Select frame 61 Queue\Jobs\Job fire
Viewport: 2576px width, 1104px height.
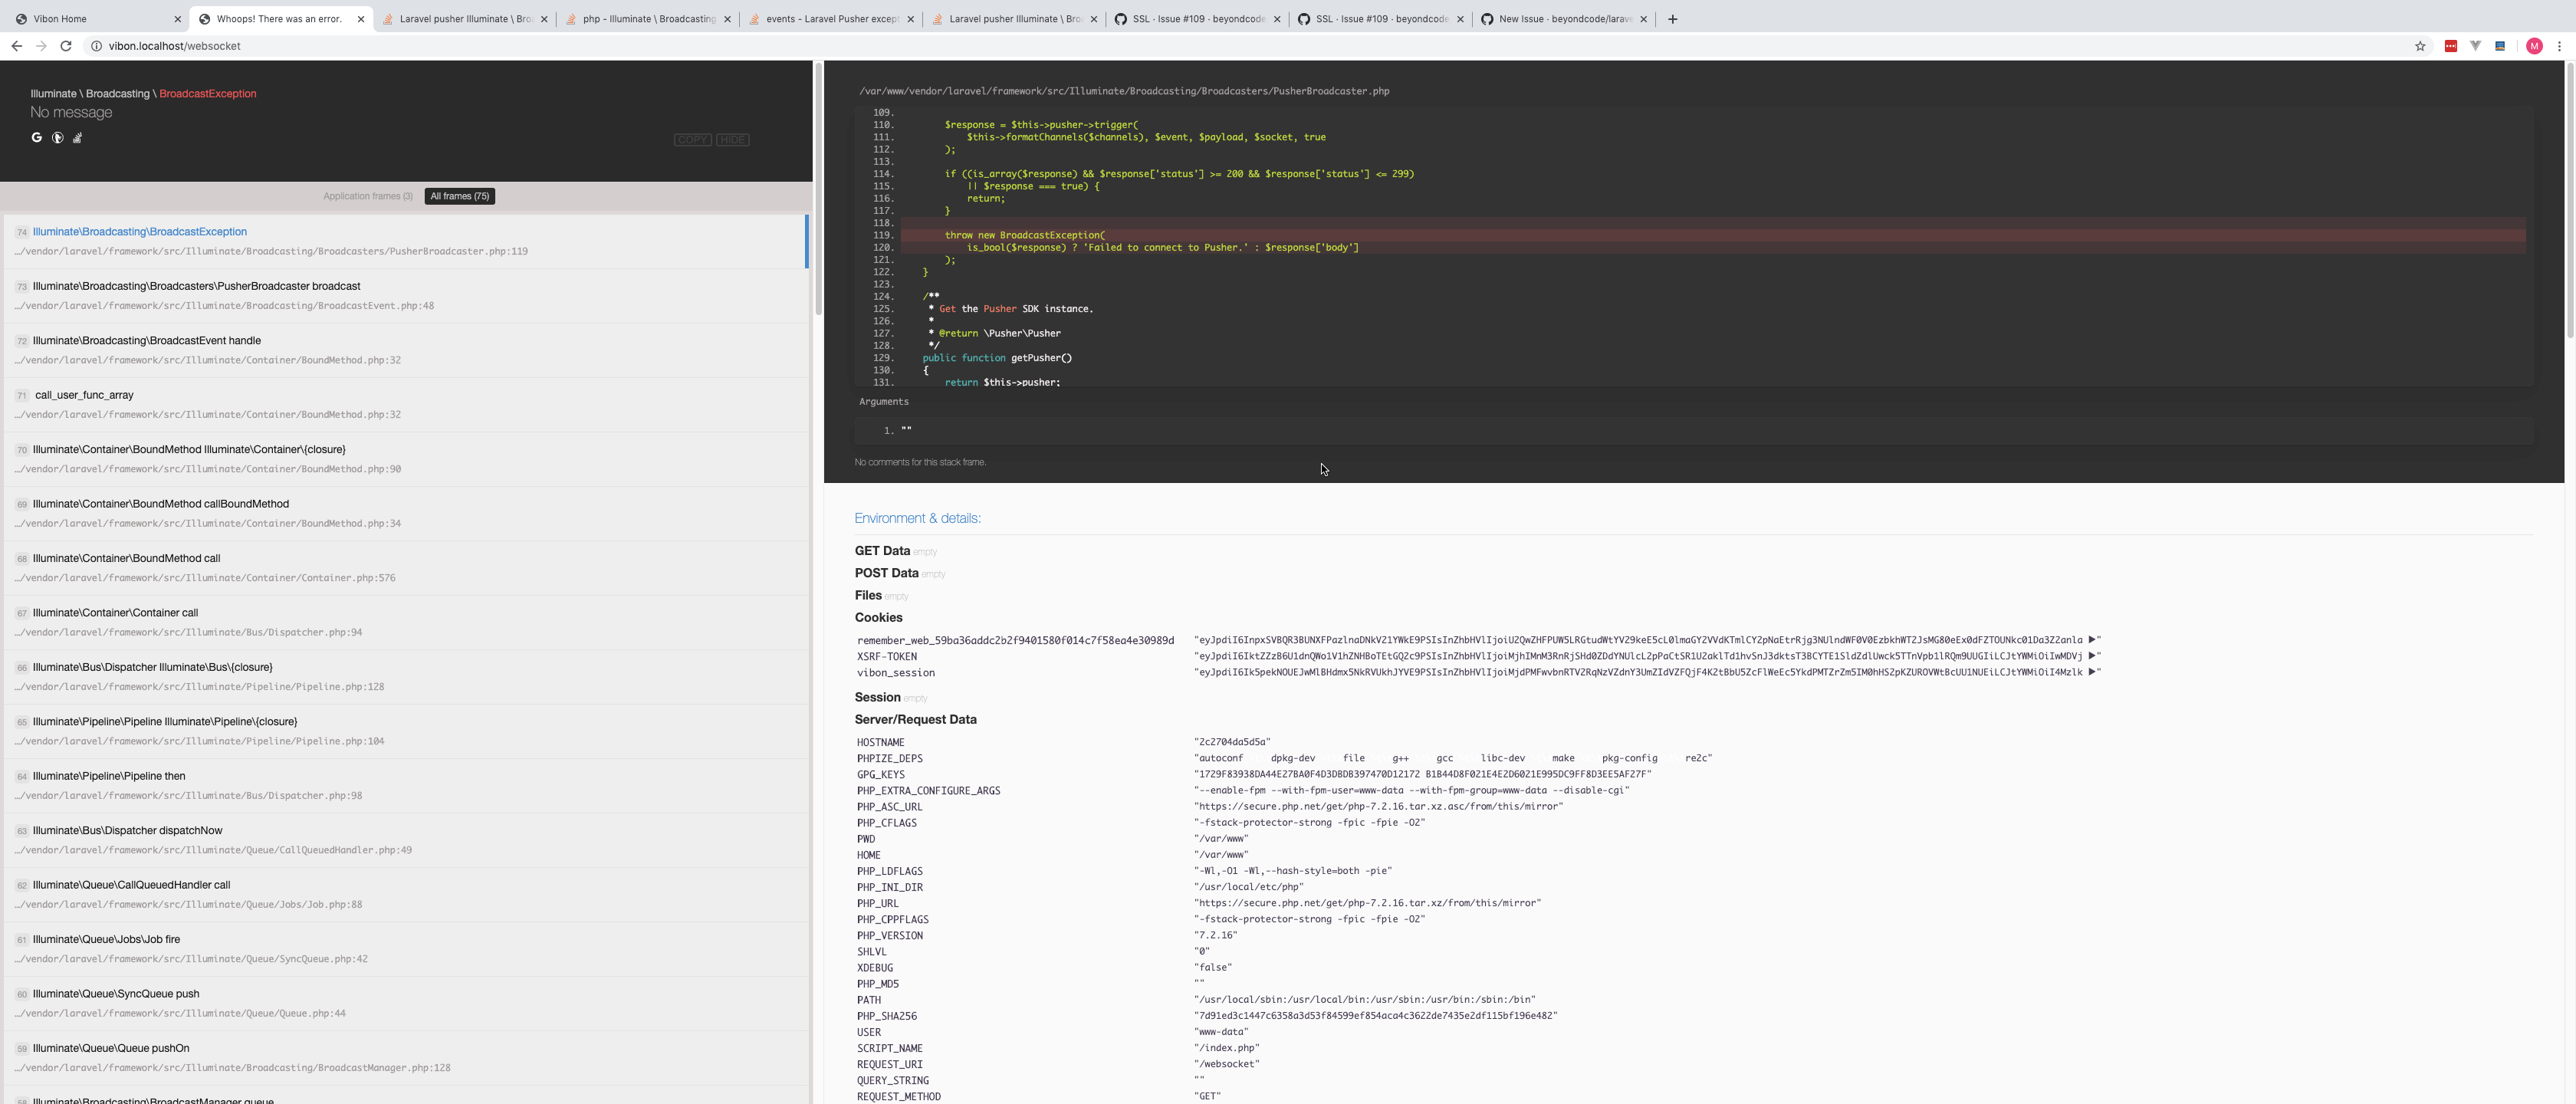point(405,950)
